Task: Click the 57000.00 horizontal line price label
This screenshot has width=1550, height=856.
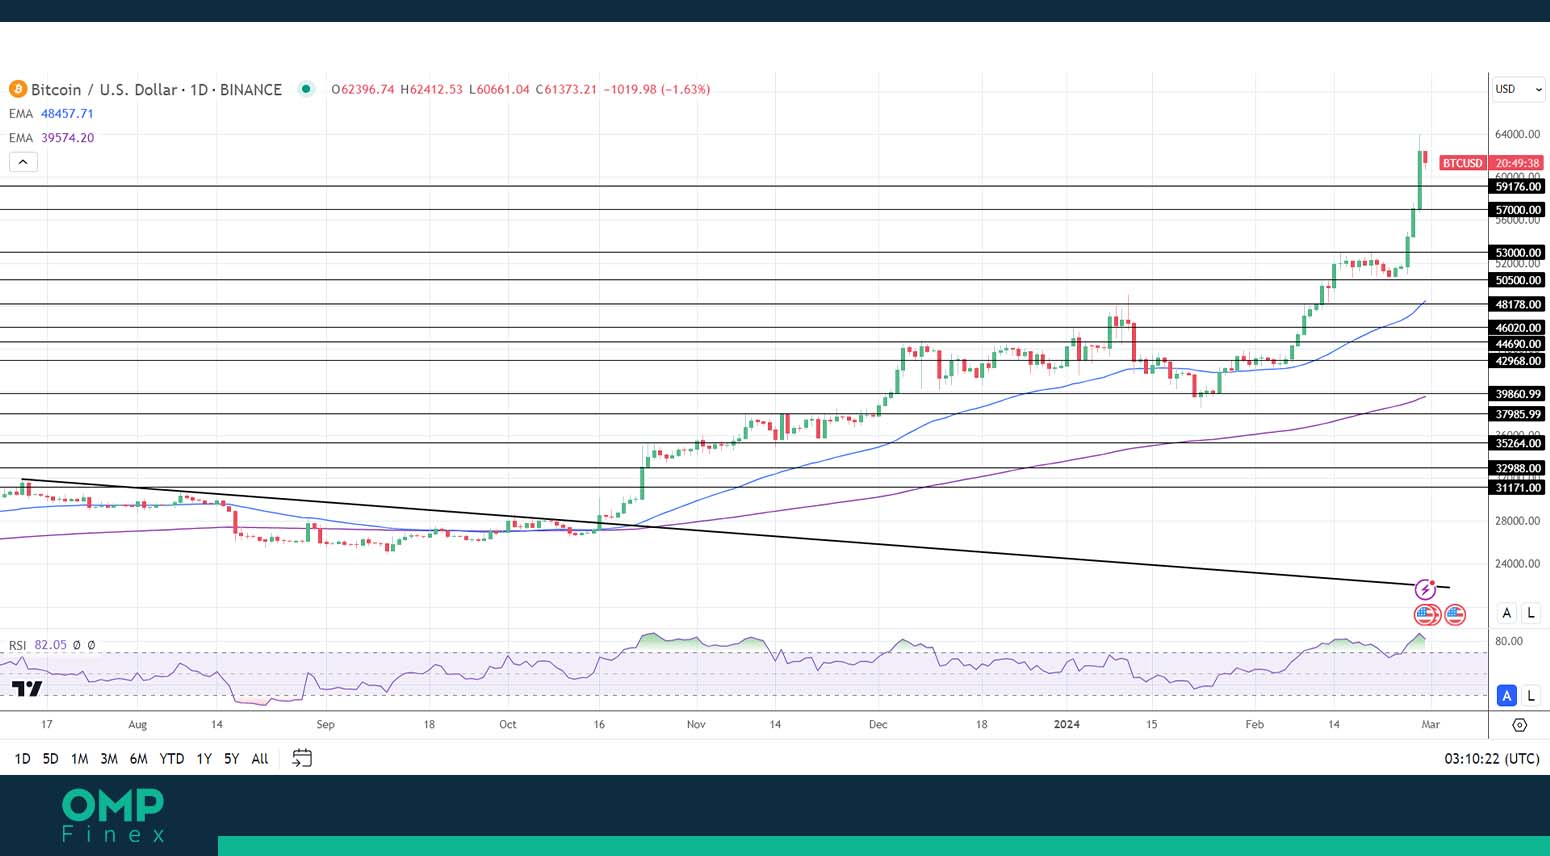Action: point(1518,210)
